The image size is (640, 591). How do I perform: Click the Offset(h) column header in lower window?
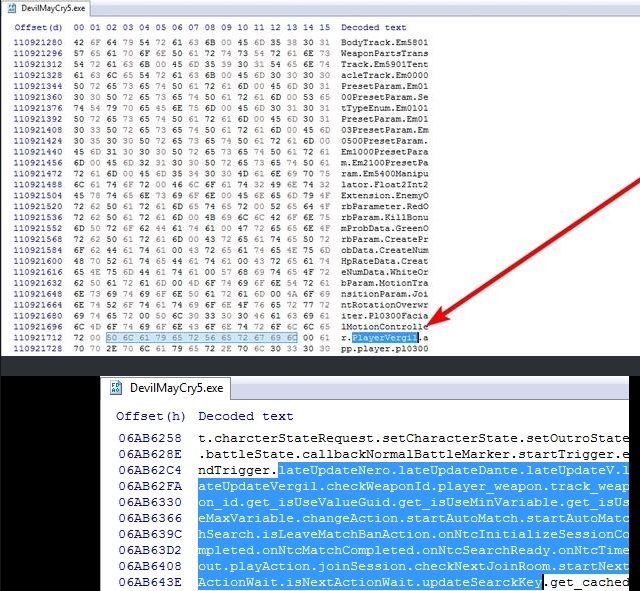coord(151,416)
